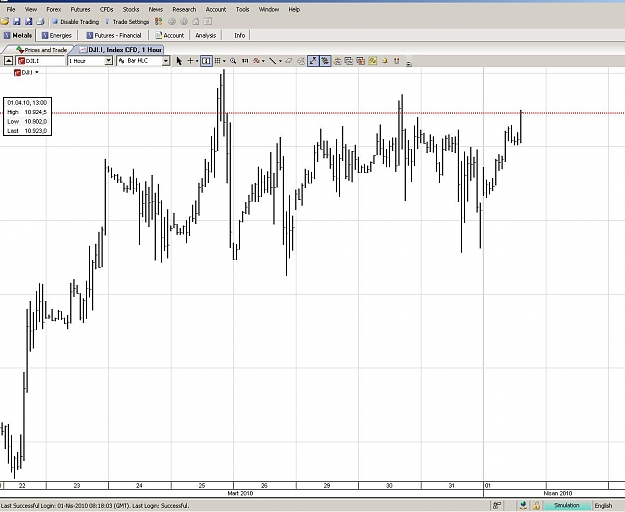Toggle the chart grid icon
The image size is (625, 512).
217,61
